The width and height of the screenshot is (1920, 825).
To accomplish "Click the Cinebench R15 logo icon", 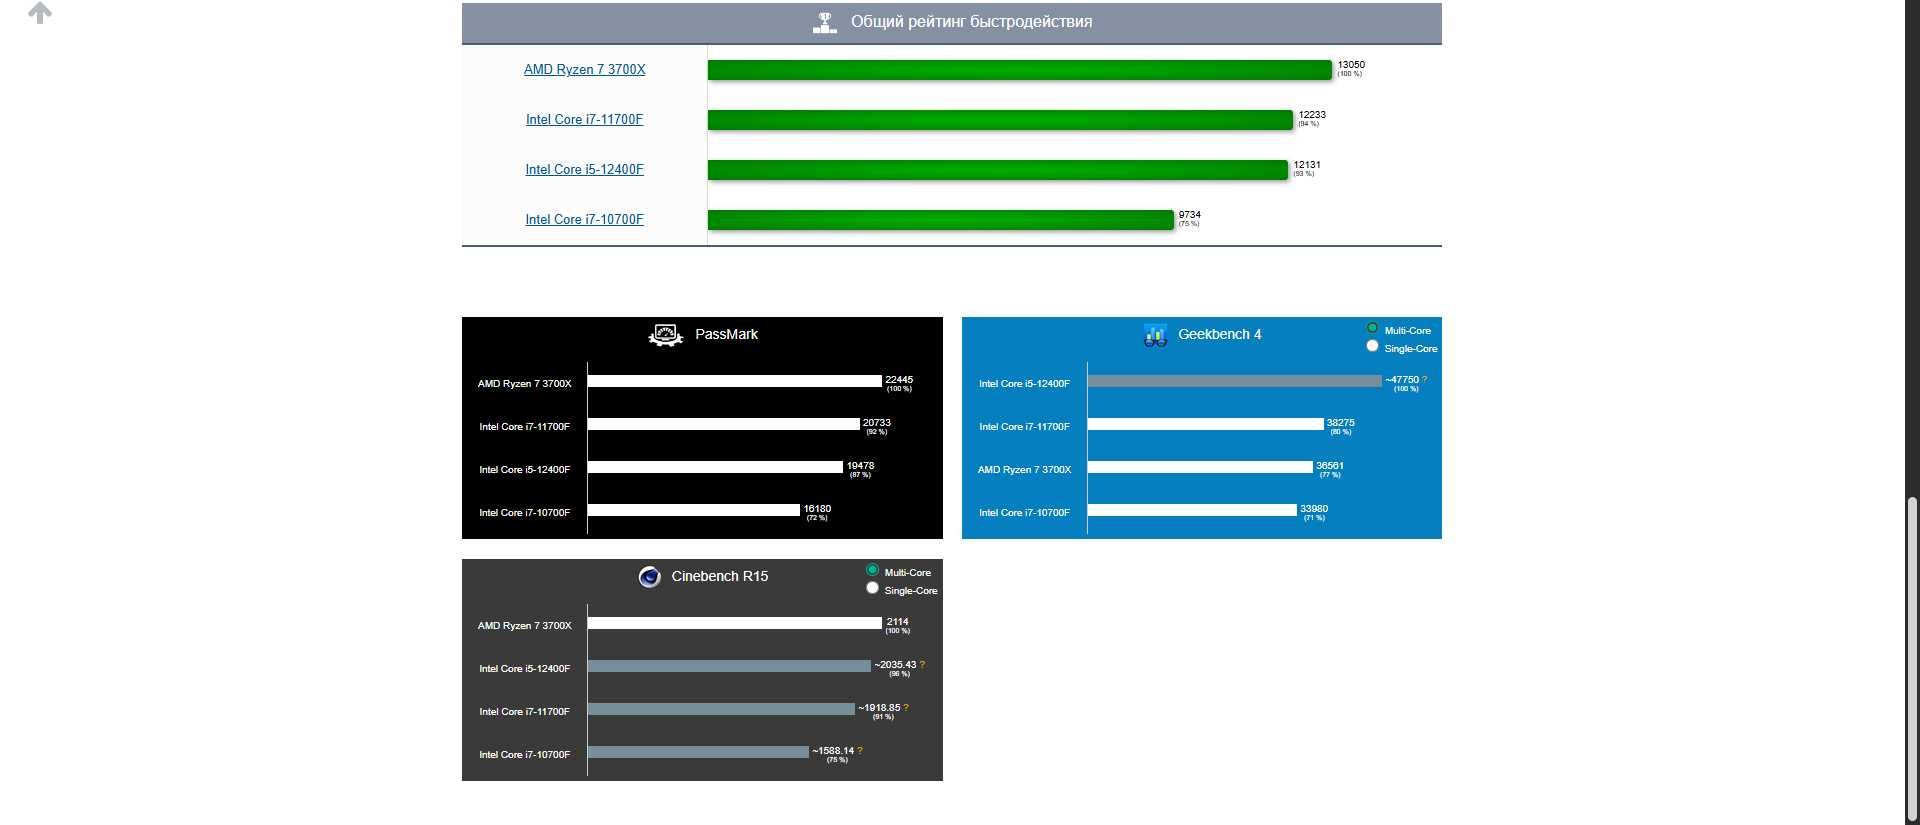I will tap(650, 577).
